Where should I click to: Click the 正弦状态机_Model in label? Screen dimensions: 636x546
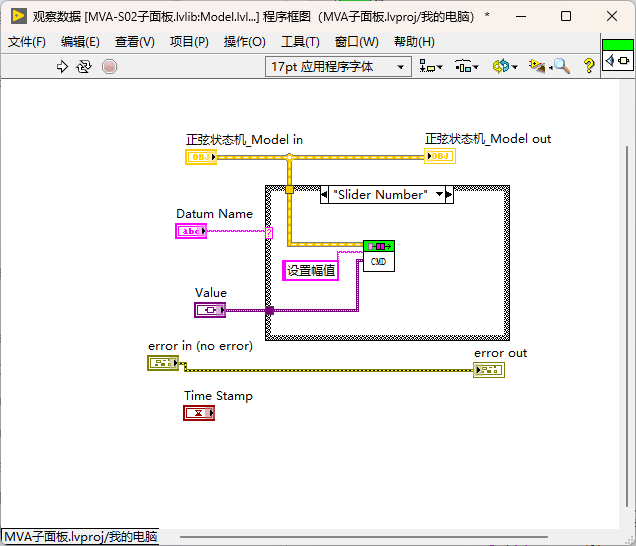coord(244,140)
